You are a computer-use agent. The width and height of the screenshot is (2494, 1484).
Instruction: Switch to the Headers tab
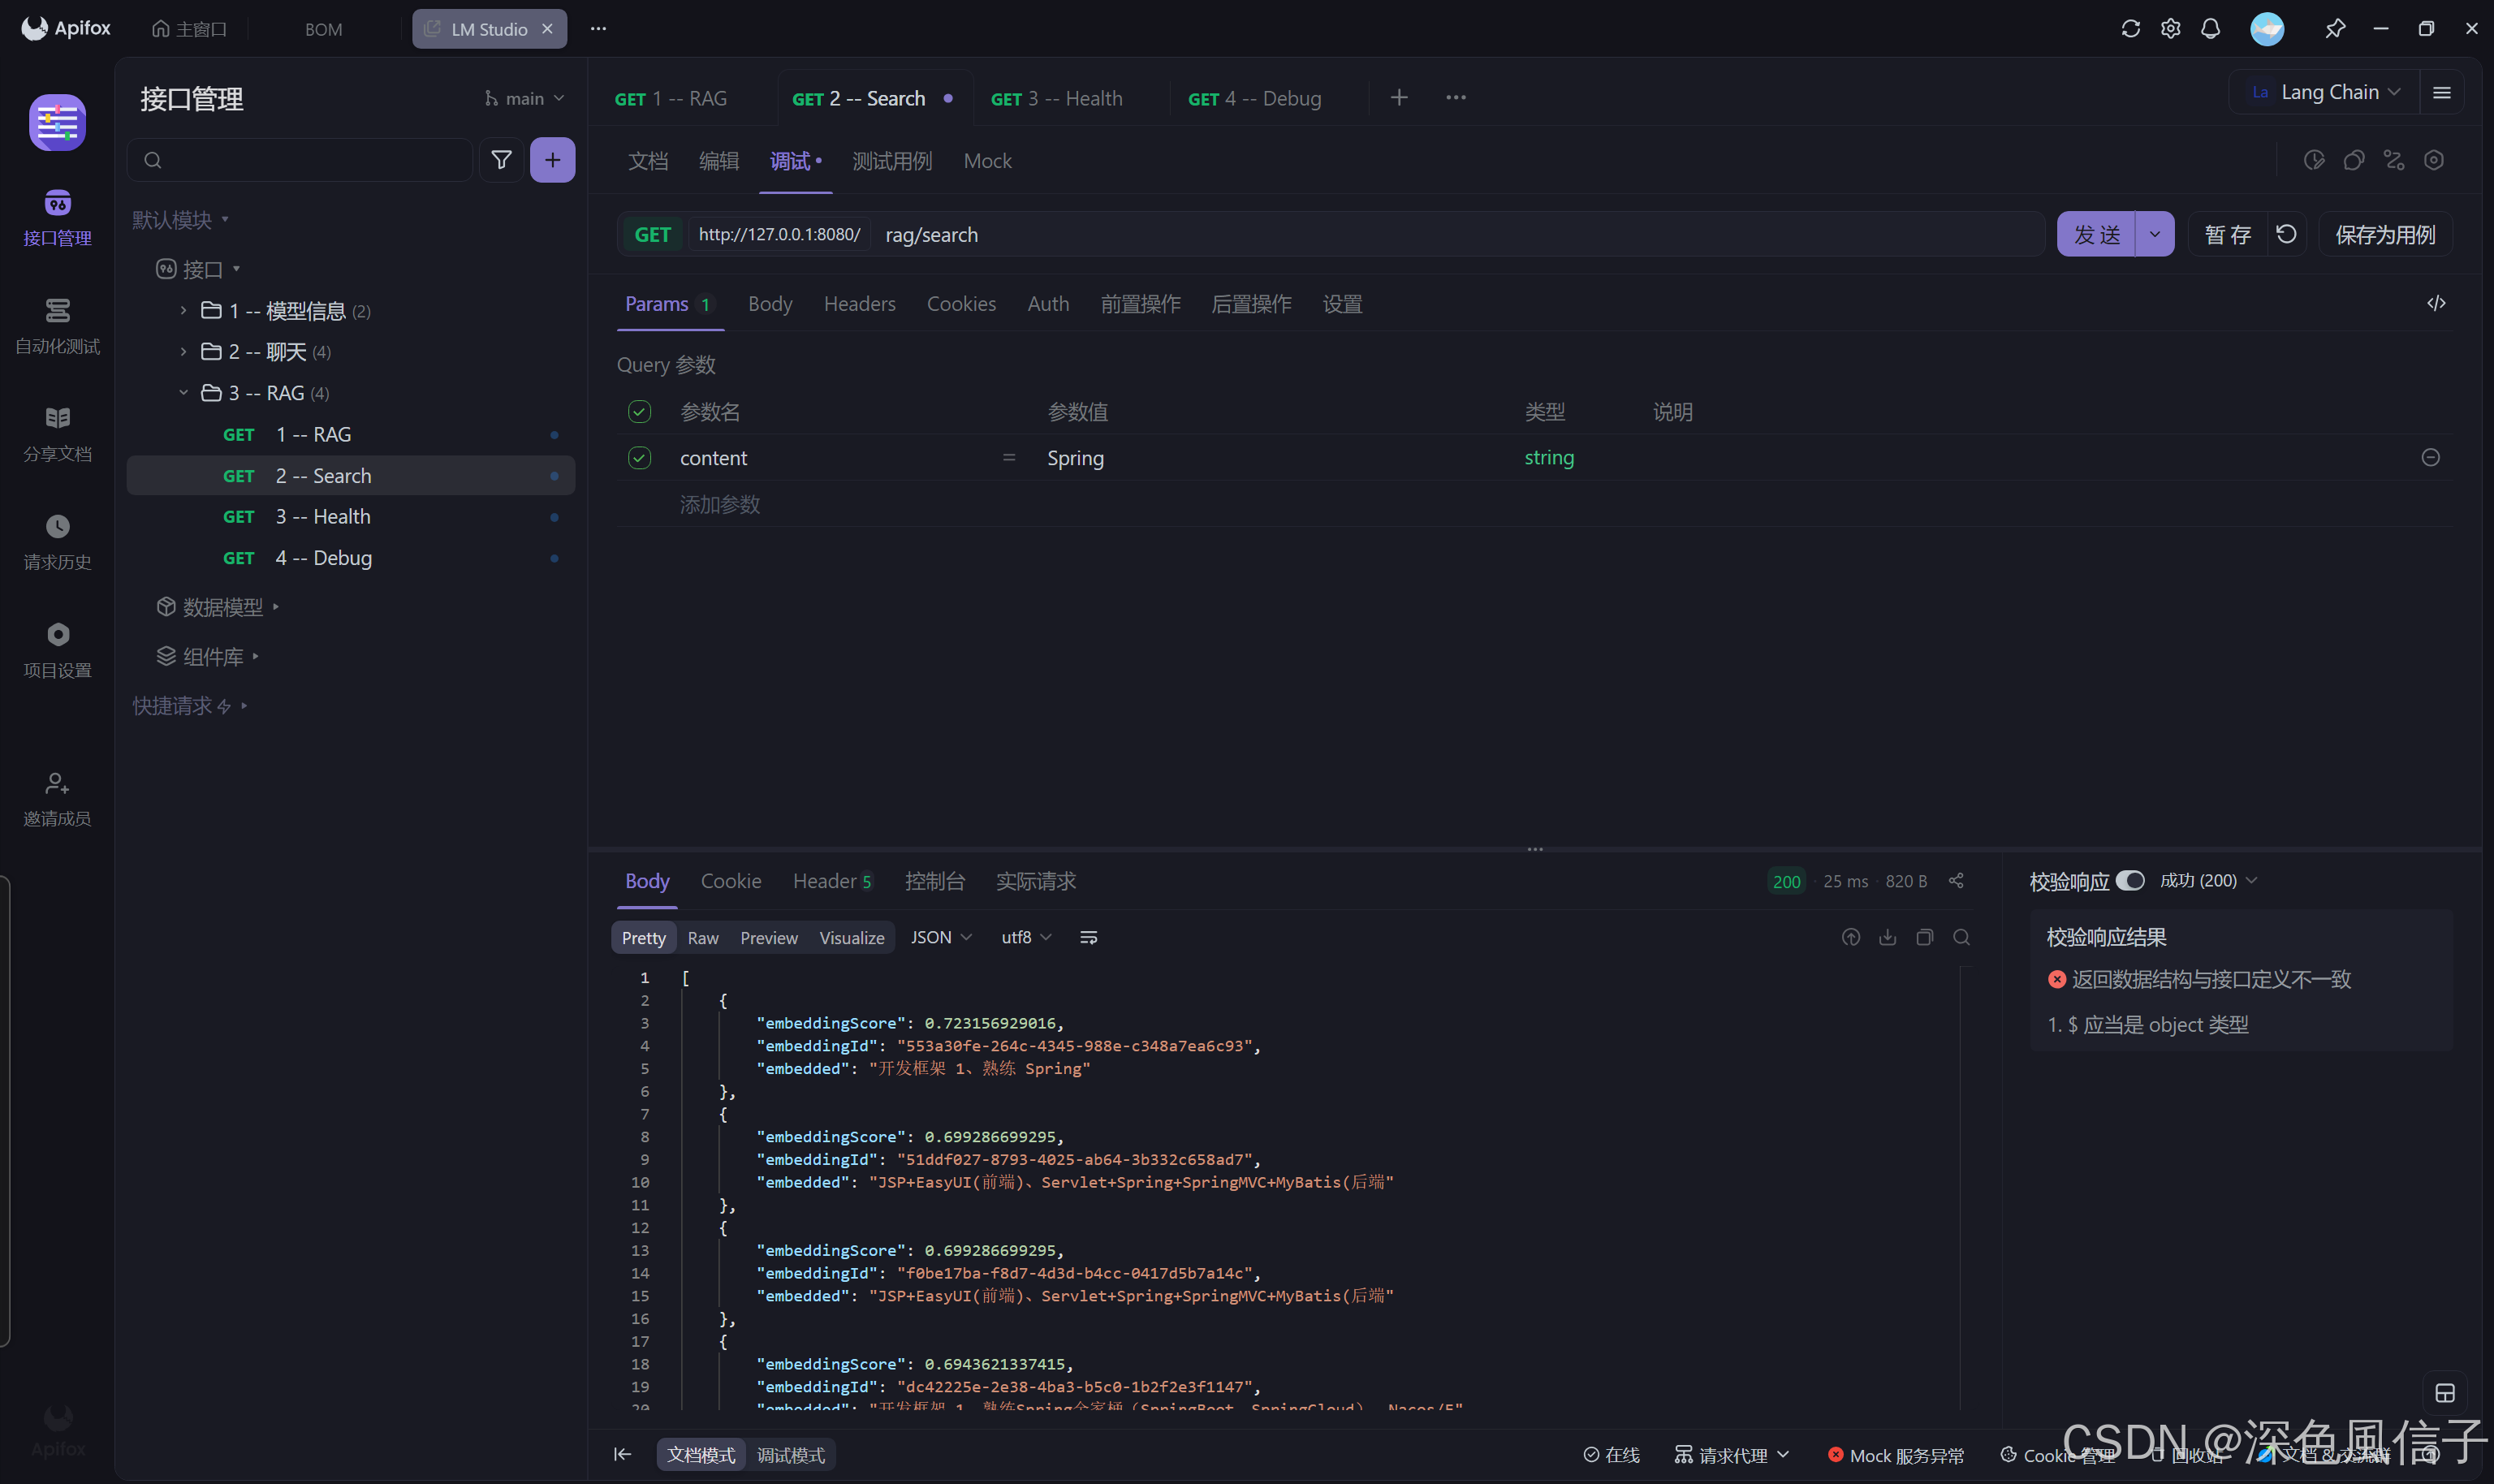coord(859,304)
